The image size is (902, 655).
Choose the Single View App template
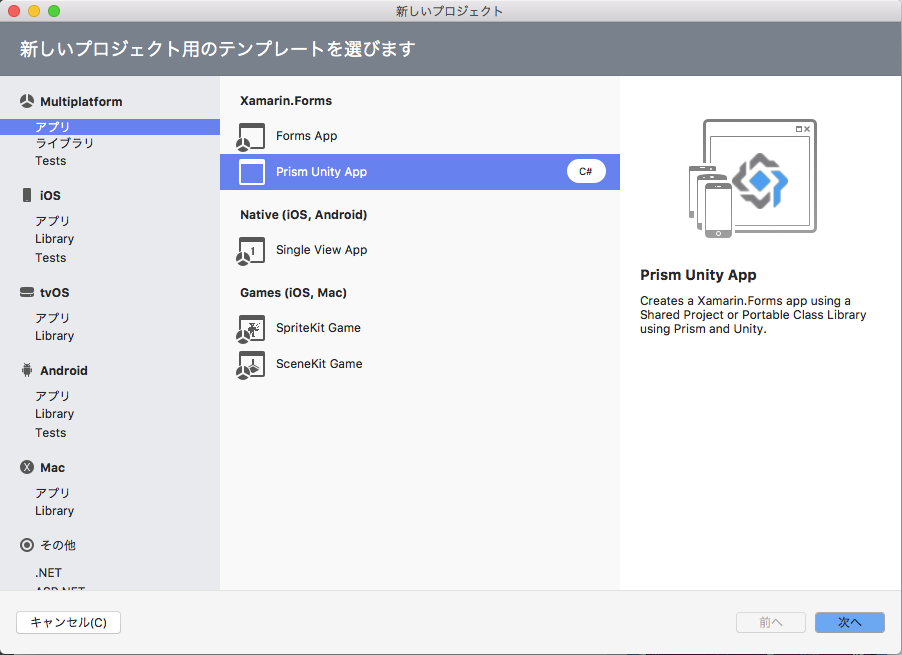420,250
